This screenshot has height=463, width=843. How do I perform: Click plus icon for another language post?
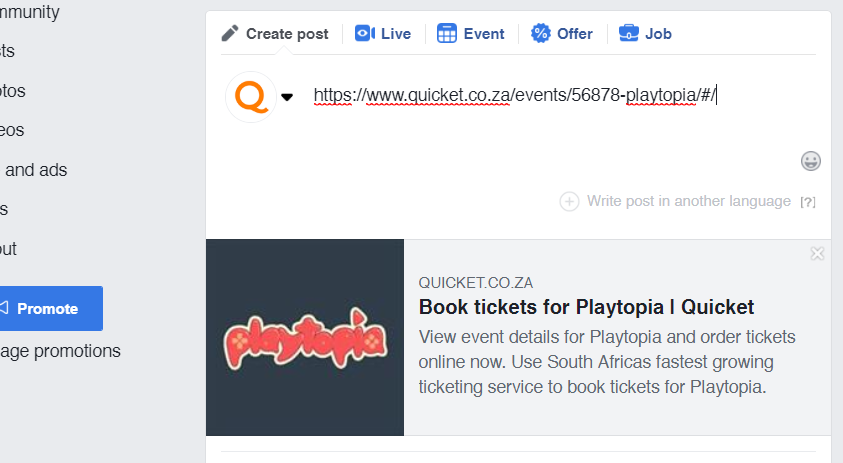(x=569, y=201)
